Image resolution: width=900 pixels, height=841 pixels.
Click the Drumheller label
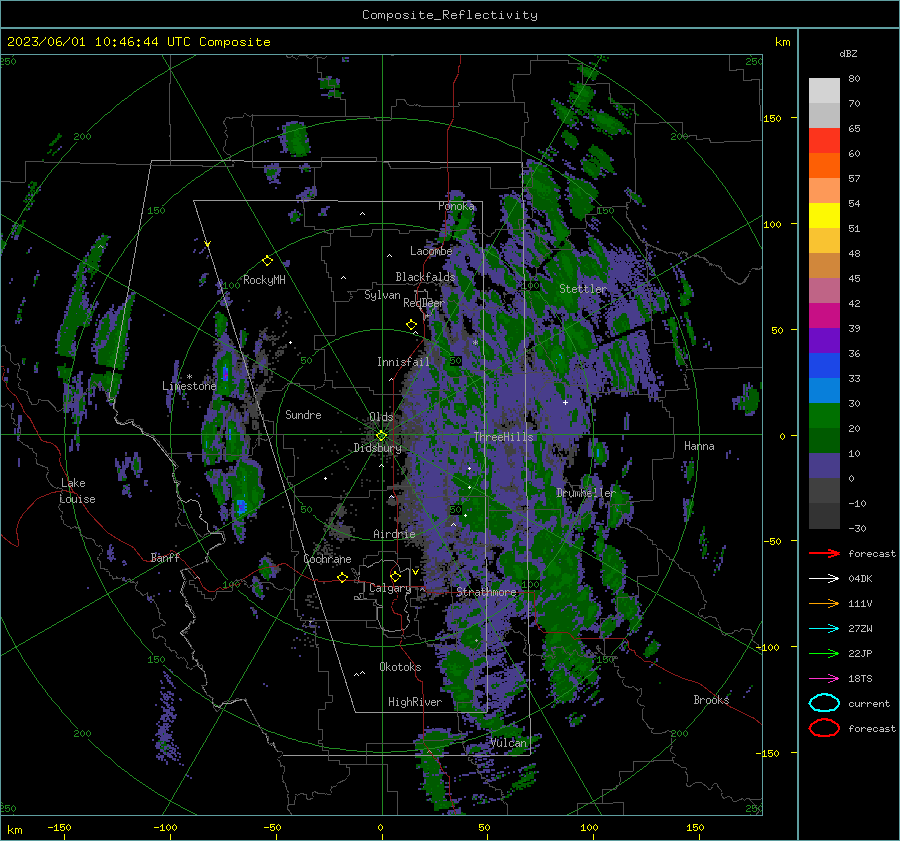pyautogui.click(x=586, y=493)
